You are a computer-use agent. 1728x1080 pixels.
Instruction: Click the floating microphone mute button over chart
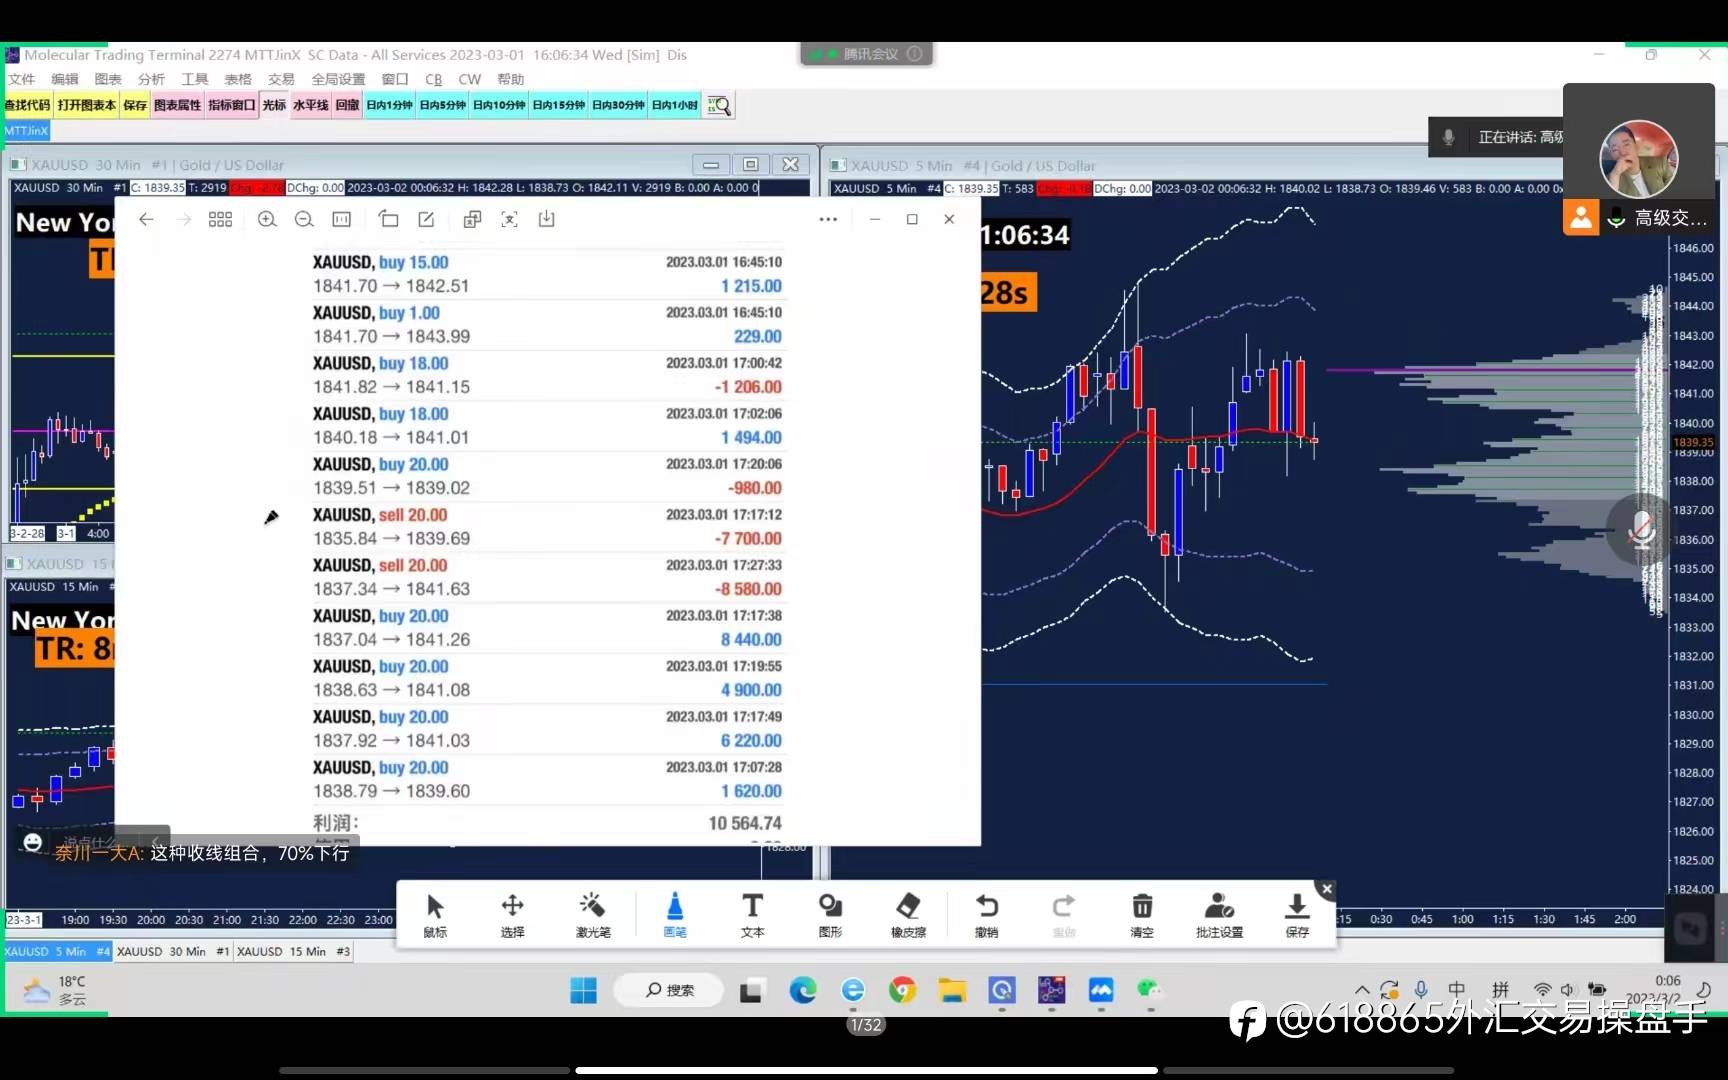(1640, 529)
